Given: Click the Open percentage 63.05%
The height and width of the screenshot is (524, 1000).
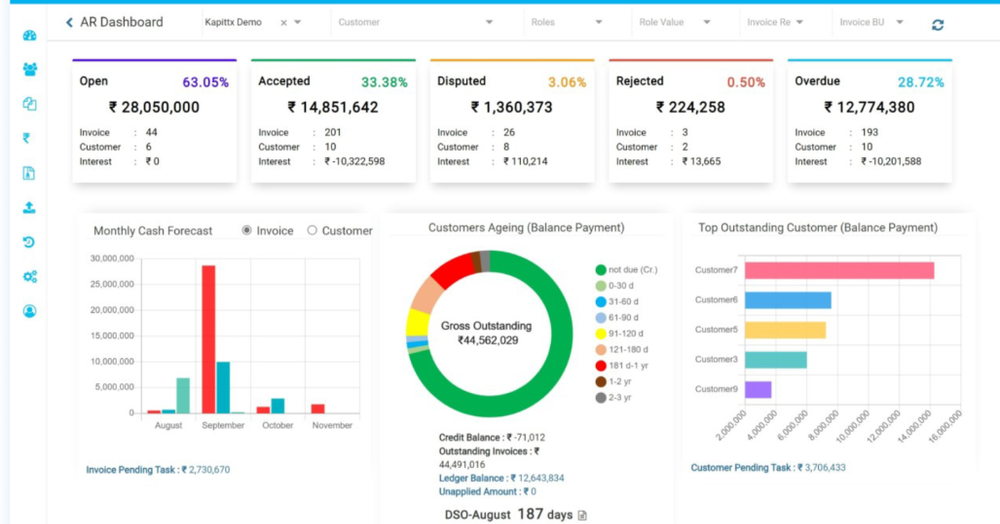Looking at the screenshot, I should (x=205, y=82).
